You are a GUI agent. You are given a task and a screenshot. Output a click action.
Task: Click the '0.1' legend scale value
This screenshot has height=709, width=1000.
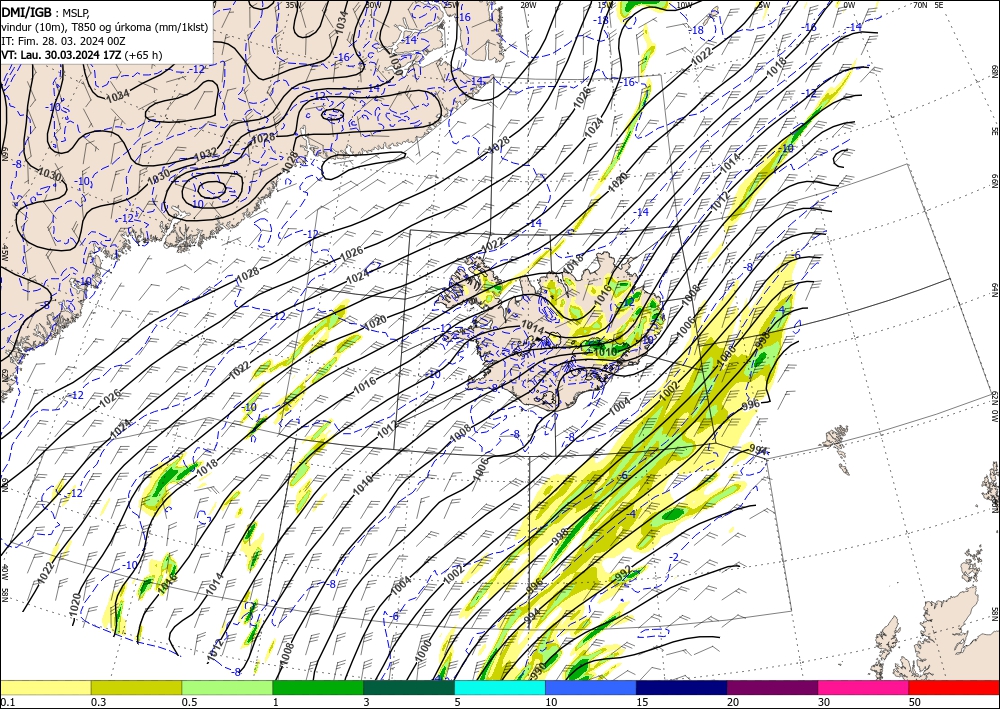point(6,702)
